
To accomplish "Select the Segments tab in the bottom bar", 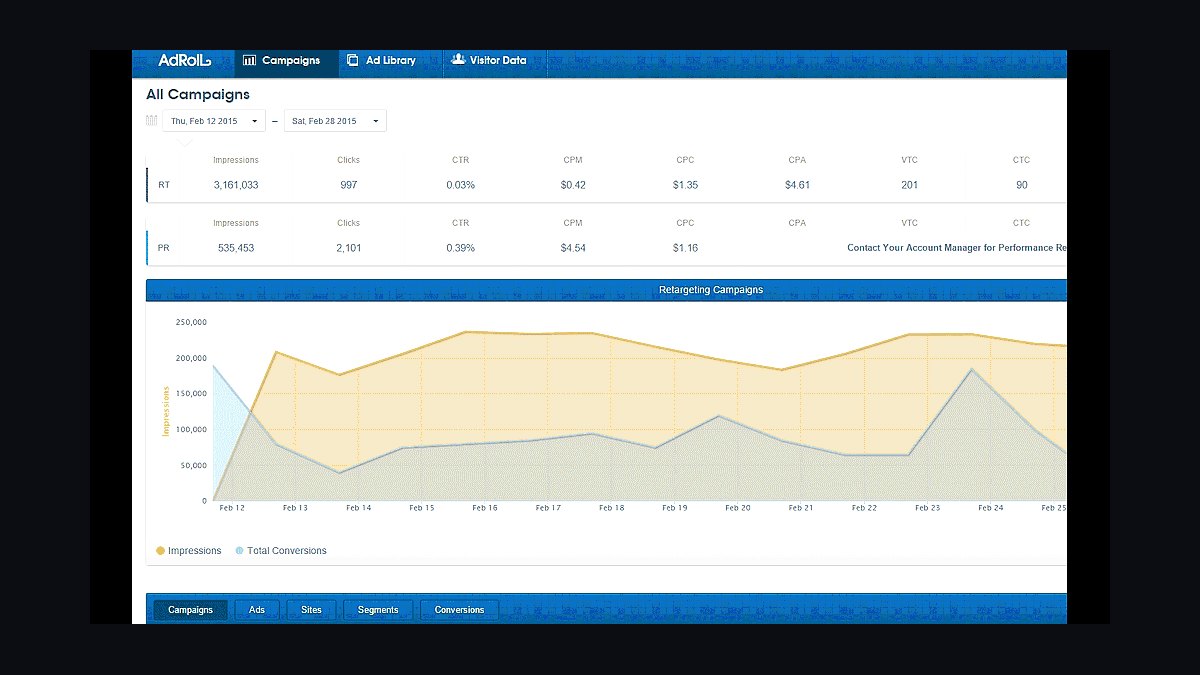I will pos(378,610).
